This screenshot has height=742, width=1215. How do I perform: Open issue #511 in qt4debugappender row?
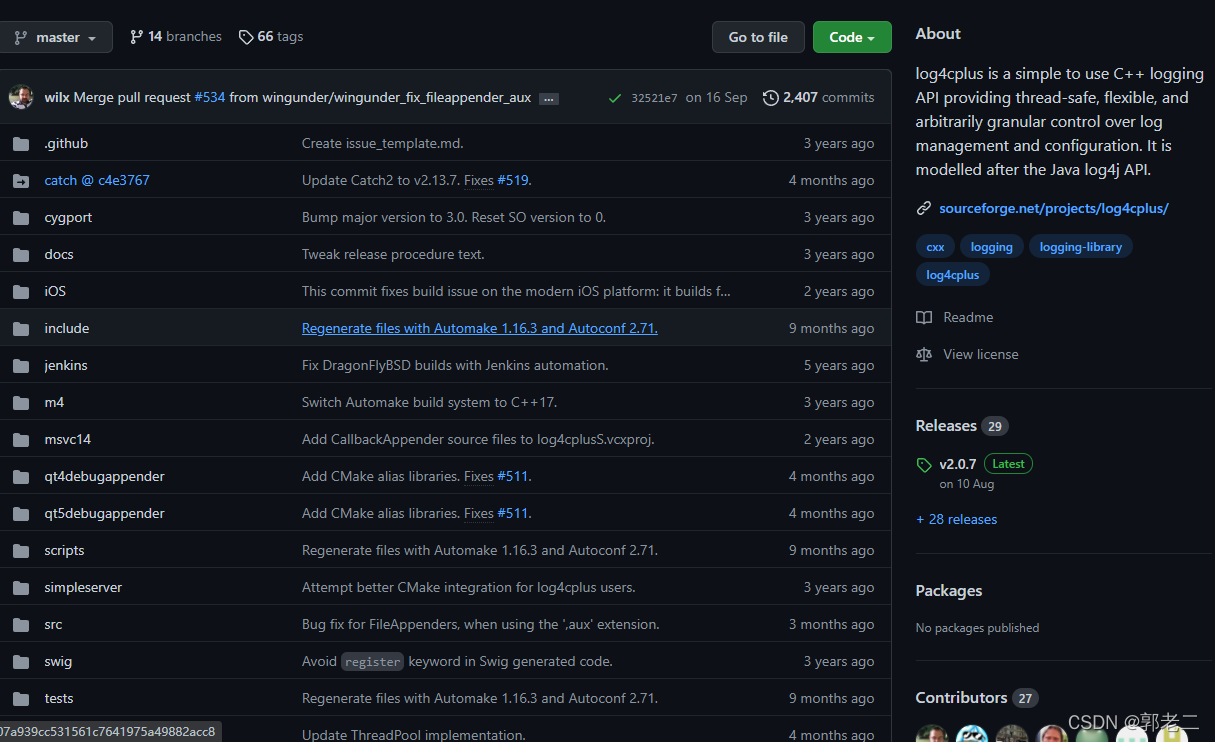click(513, 477)
